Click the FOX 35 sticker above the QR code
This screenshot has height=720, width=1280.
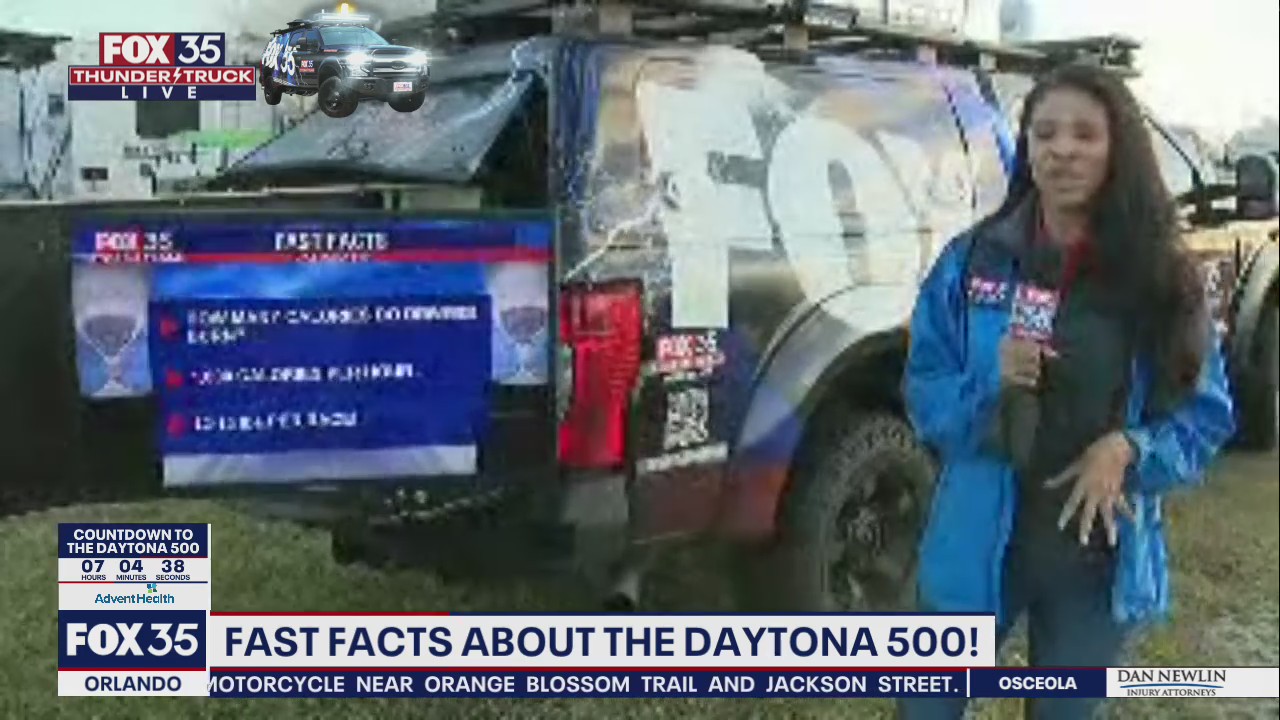coord(687,354)
